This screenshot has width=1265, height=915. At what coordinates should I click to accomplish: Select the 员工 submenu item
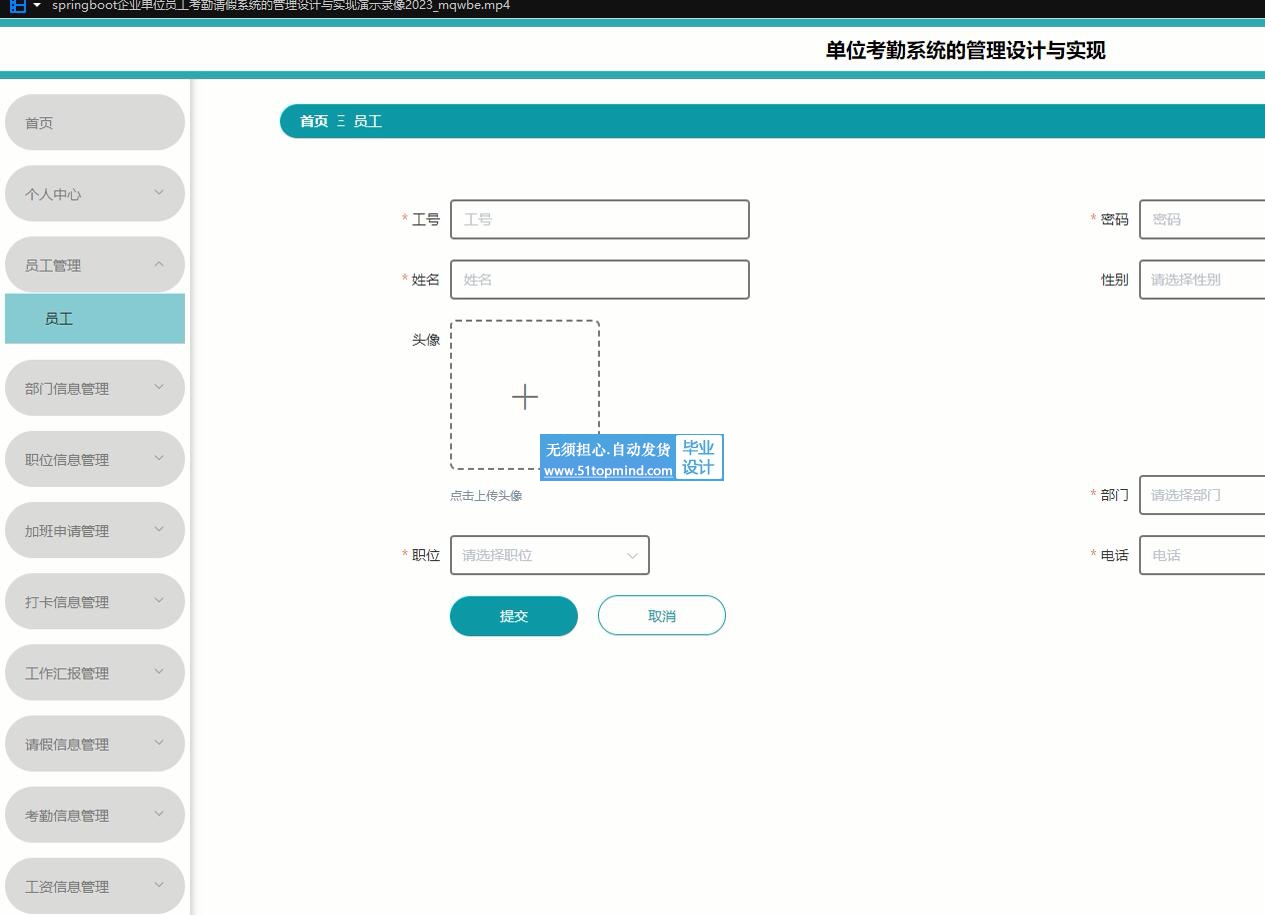94,319
